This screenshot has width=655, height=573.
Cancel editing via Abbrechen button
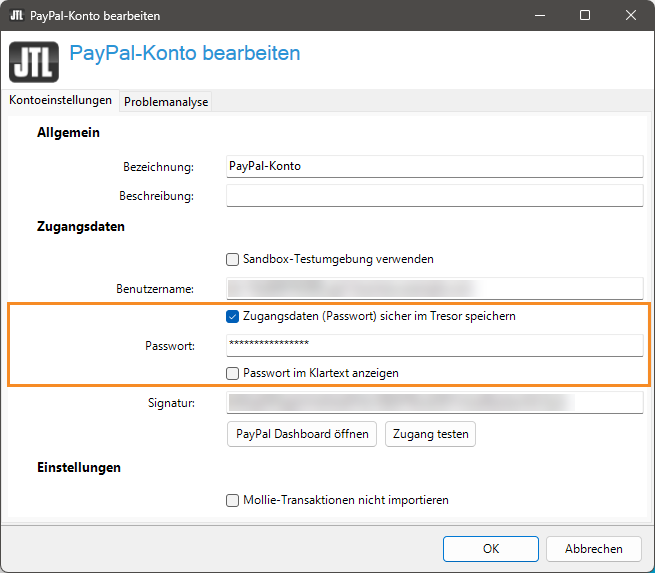click(x=593, y=548)
